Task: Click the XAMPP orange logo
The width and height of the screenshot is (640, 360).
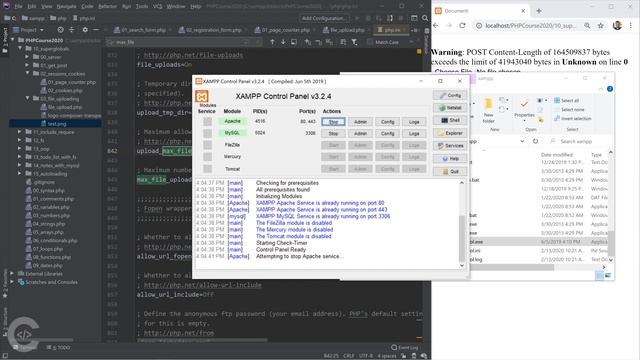Action: 202,97
